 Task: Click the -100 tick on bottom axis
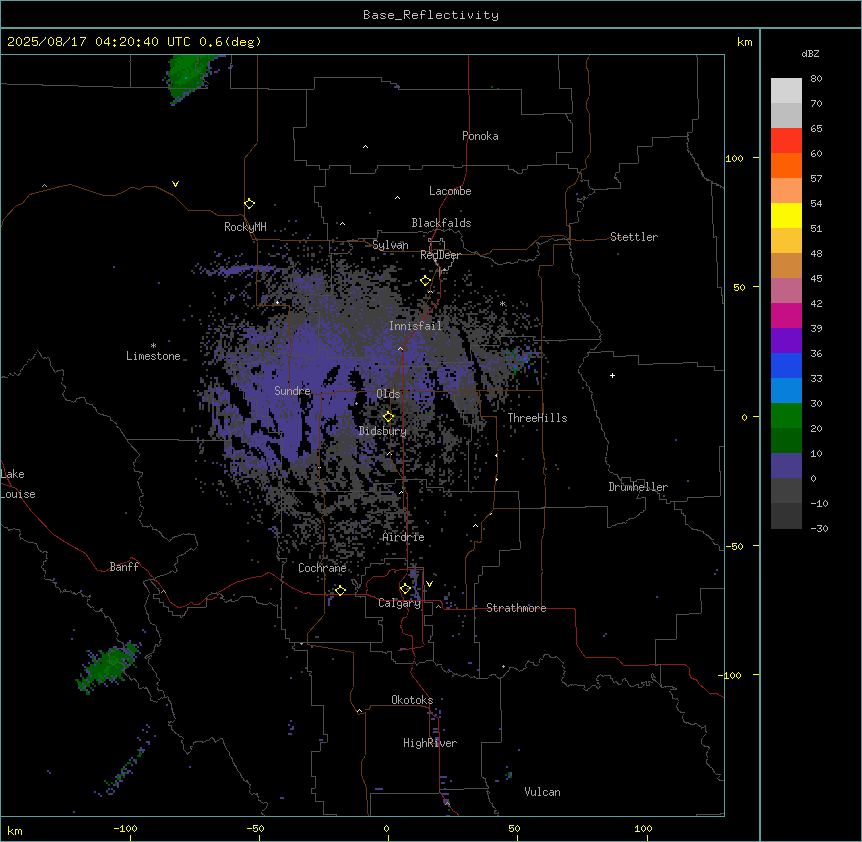point(125,828)
